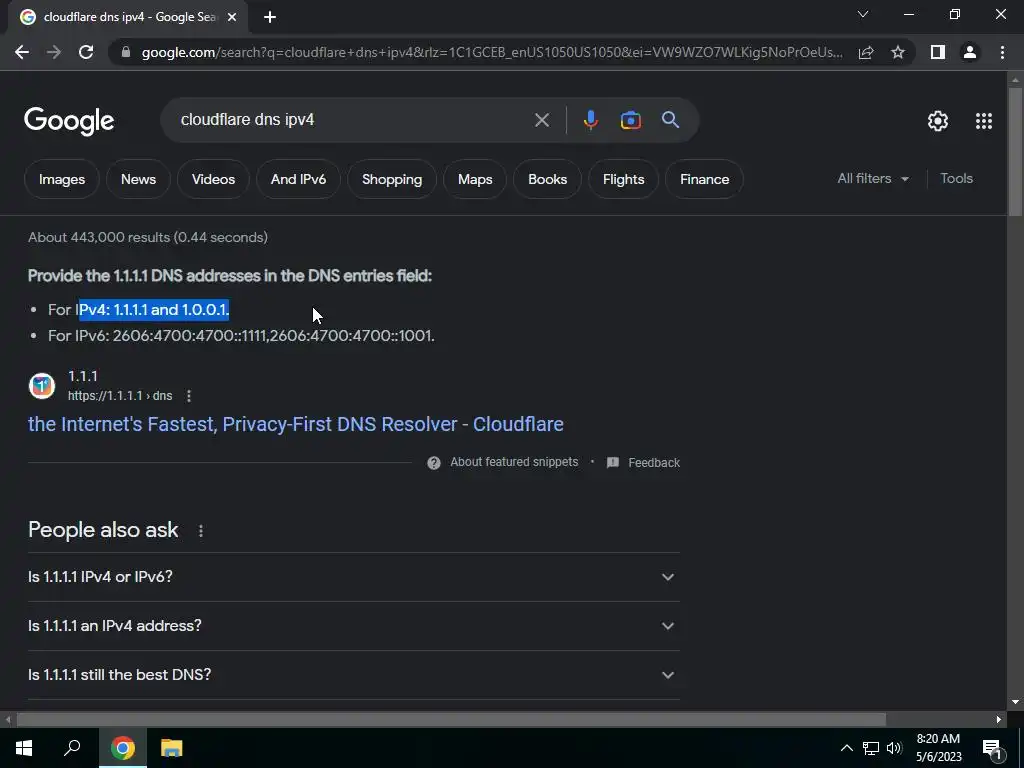Open Chrome three-dot menu
The image size is (1024, 768).
(1002, 52)
